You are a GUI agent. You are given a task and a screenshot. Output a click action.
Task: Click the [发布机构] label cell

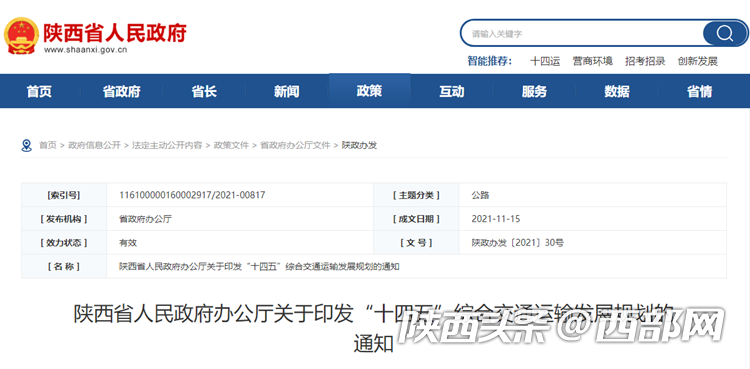64,219
